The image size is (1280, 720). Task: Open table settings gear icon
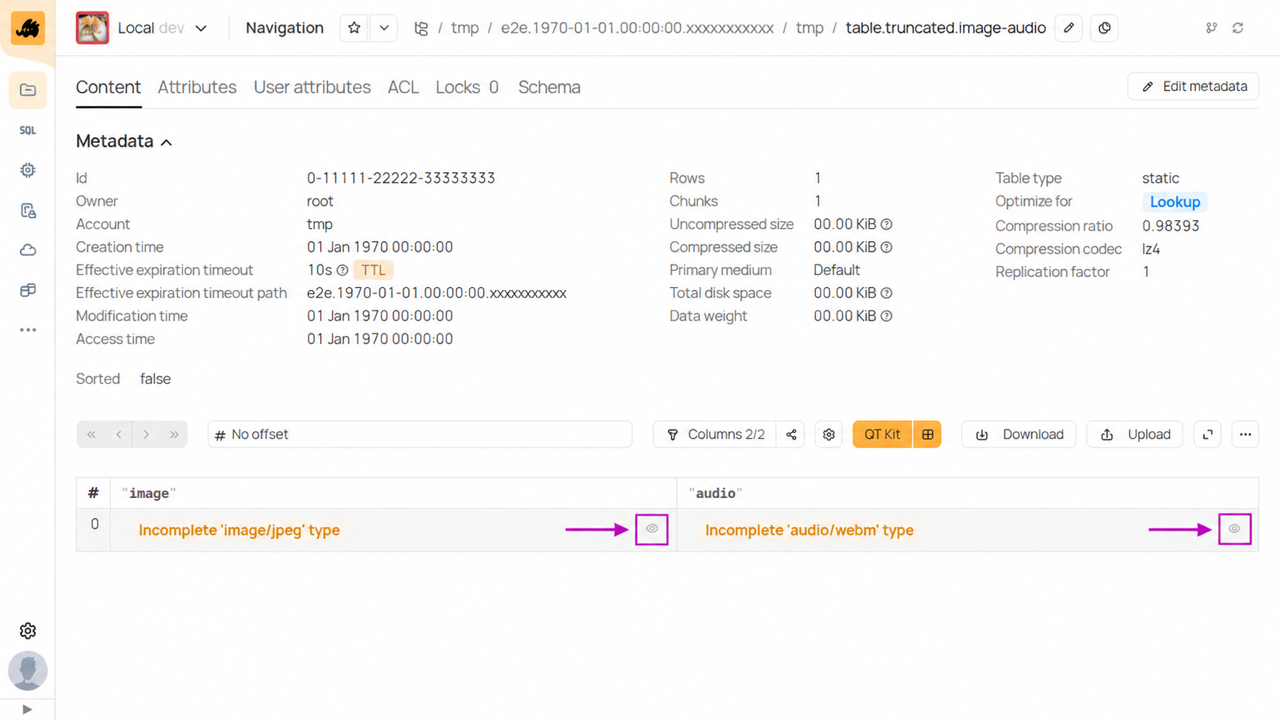829,434
